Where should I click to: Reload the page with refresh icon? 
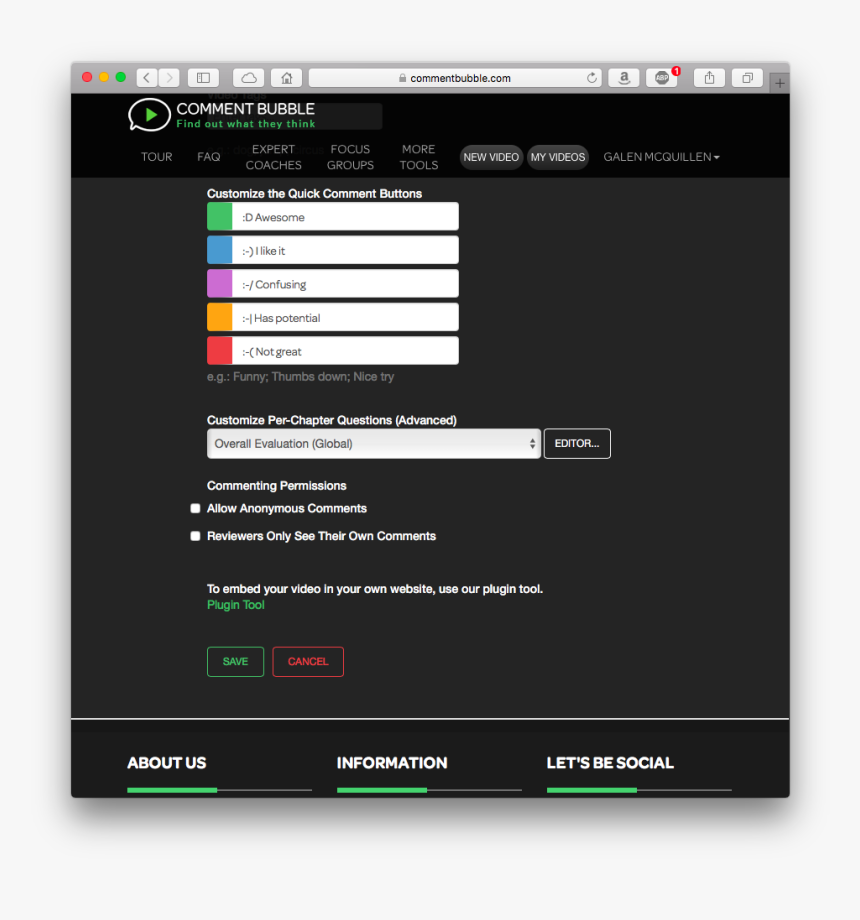tap(591, 77)
